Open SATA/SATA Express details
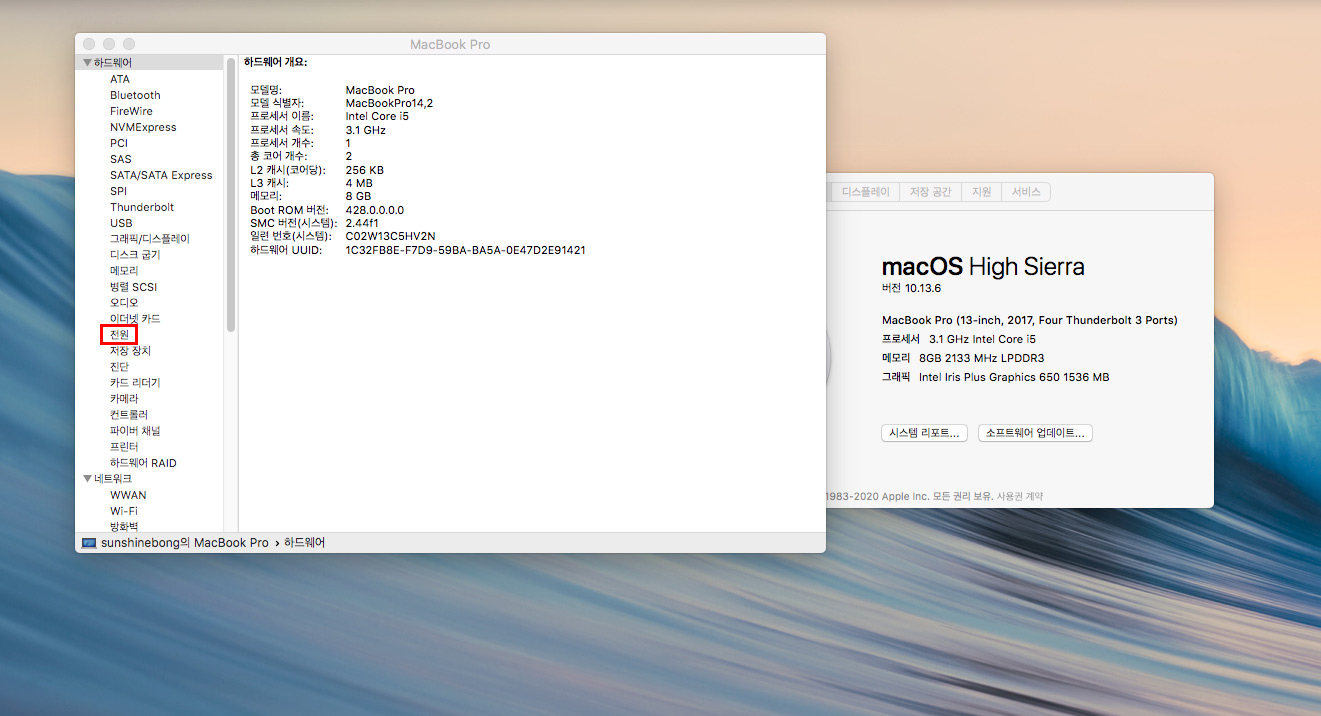The height and width of the screenshot is (716, 1321). 161,175
